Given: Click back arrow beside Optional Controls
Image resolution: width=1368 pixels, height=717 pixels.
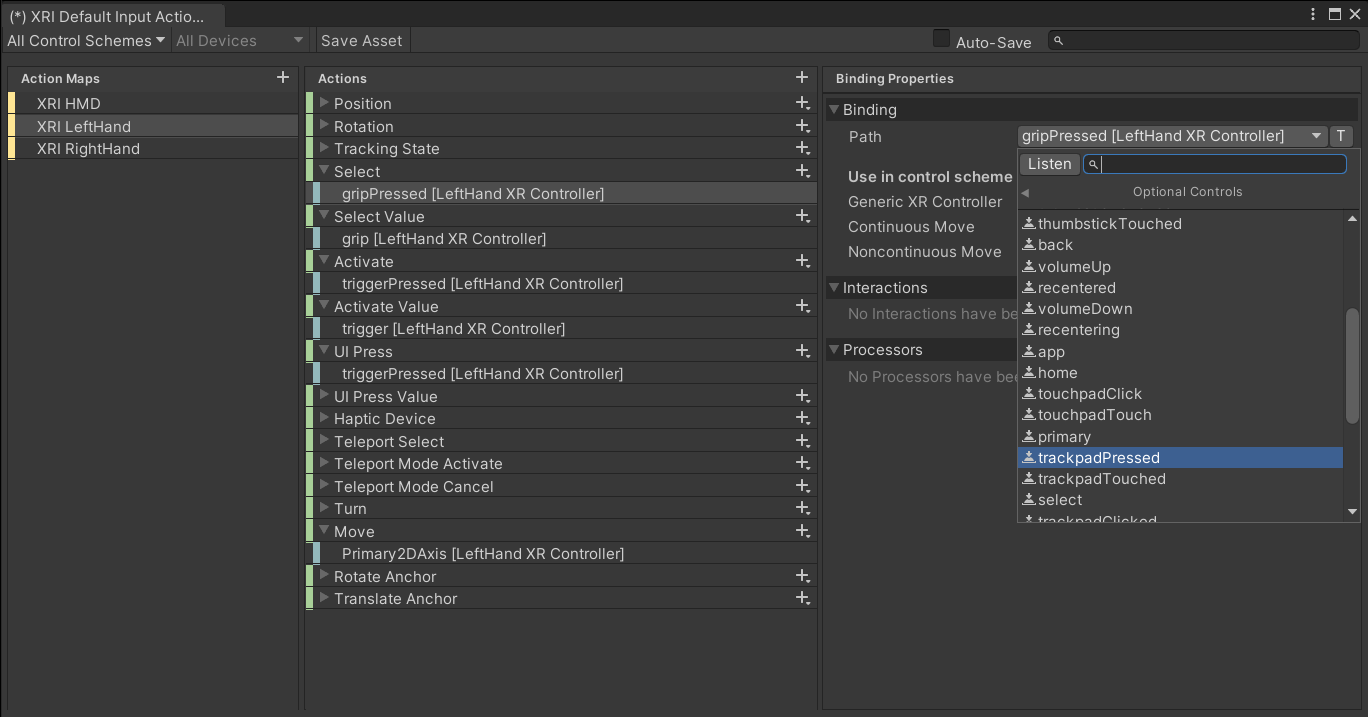Looking at the screenshot, I should (1025, 193).
